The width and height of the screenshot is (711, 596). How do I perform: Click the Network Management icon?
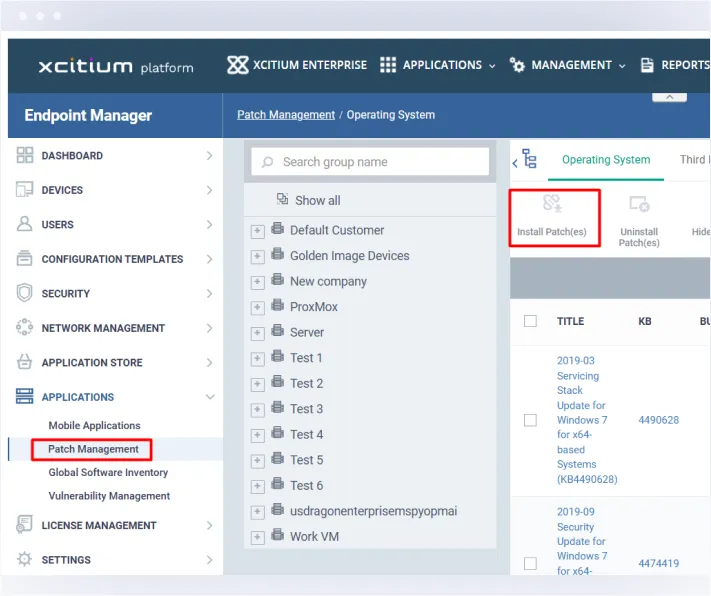click(25, 328)
